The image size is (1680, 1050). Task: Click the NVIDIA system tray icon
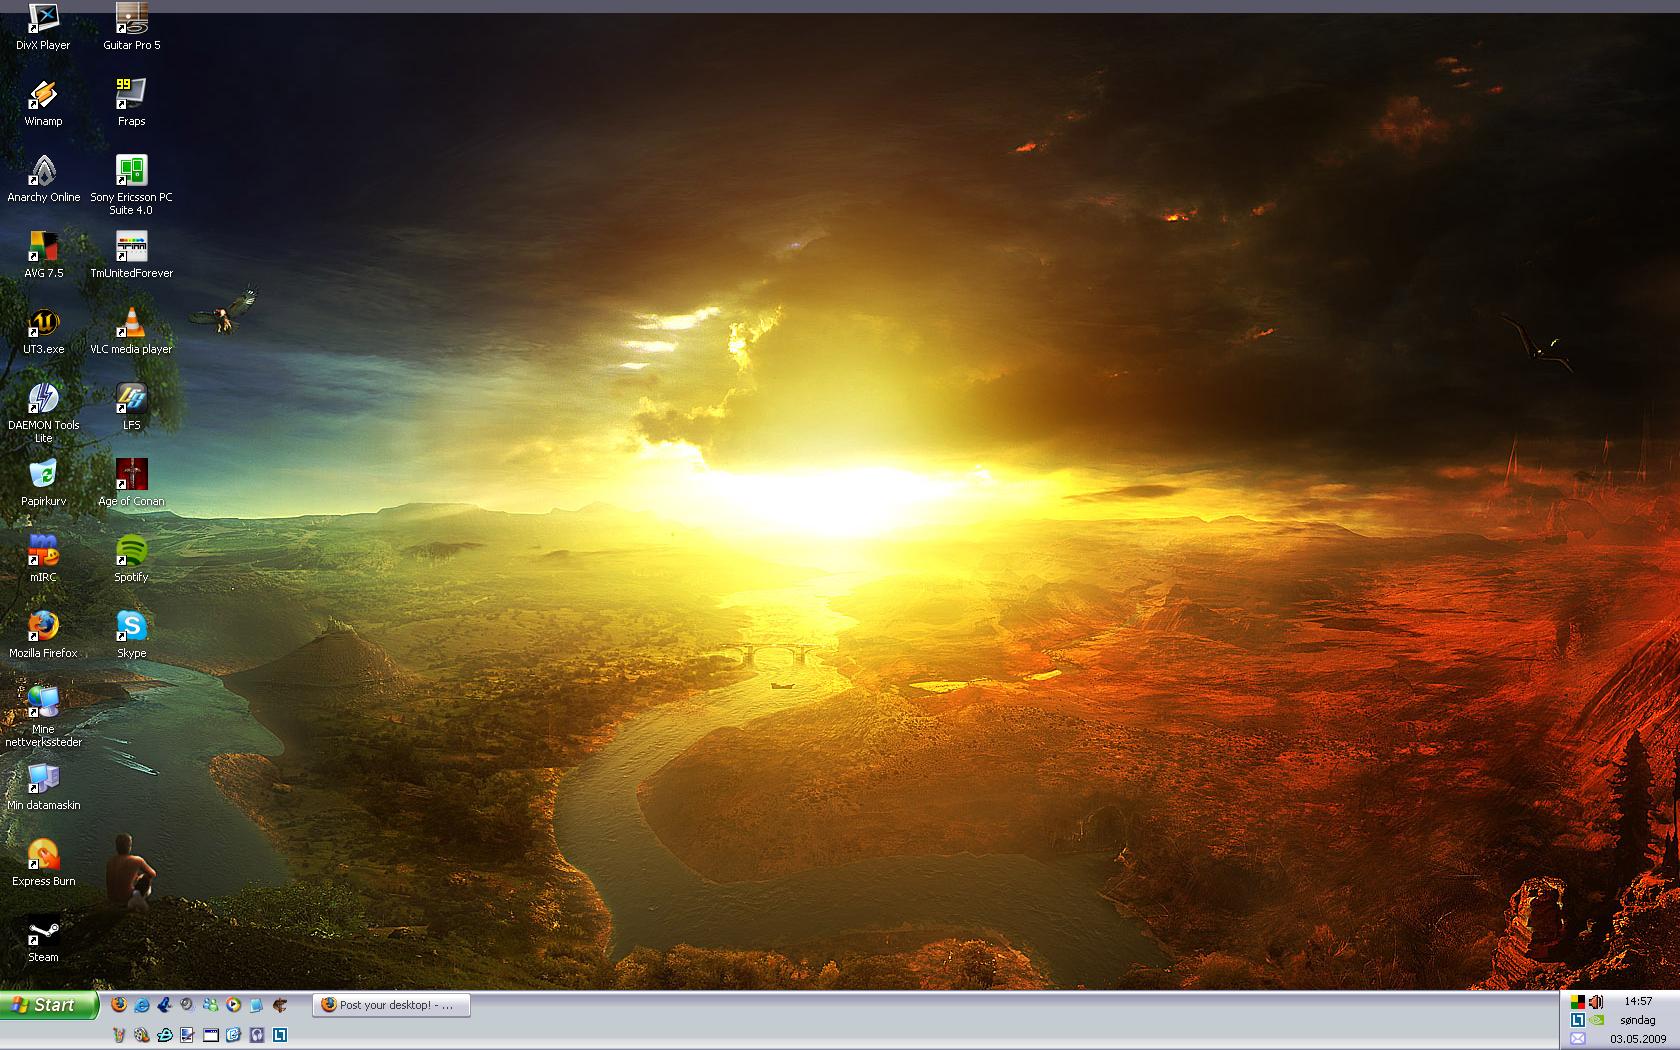click(1596, 1020)
